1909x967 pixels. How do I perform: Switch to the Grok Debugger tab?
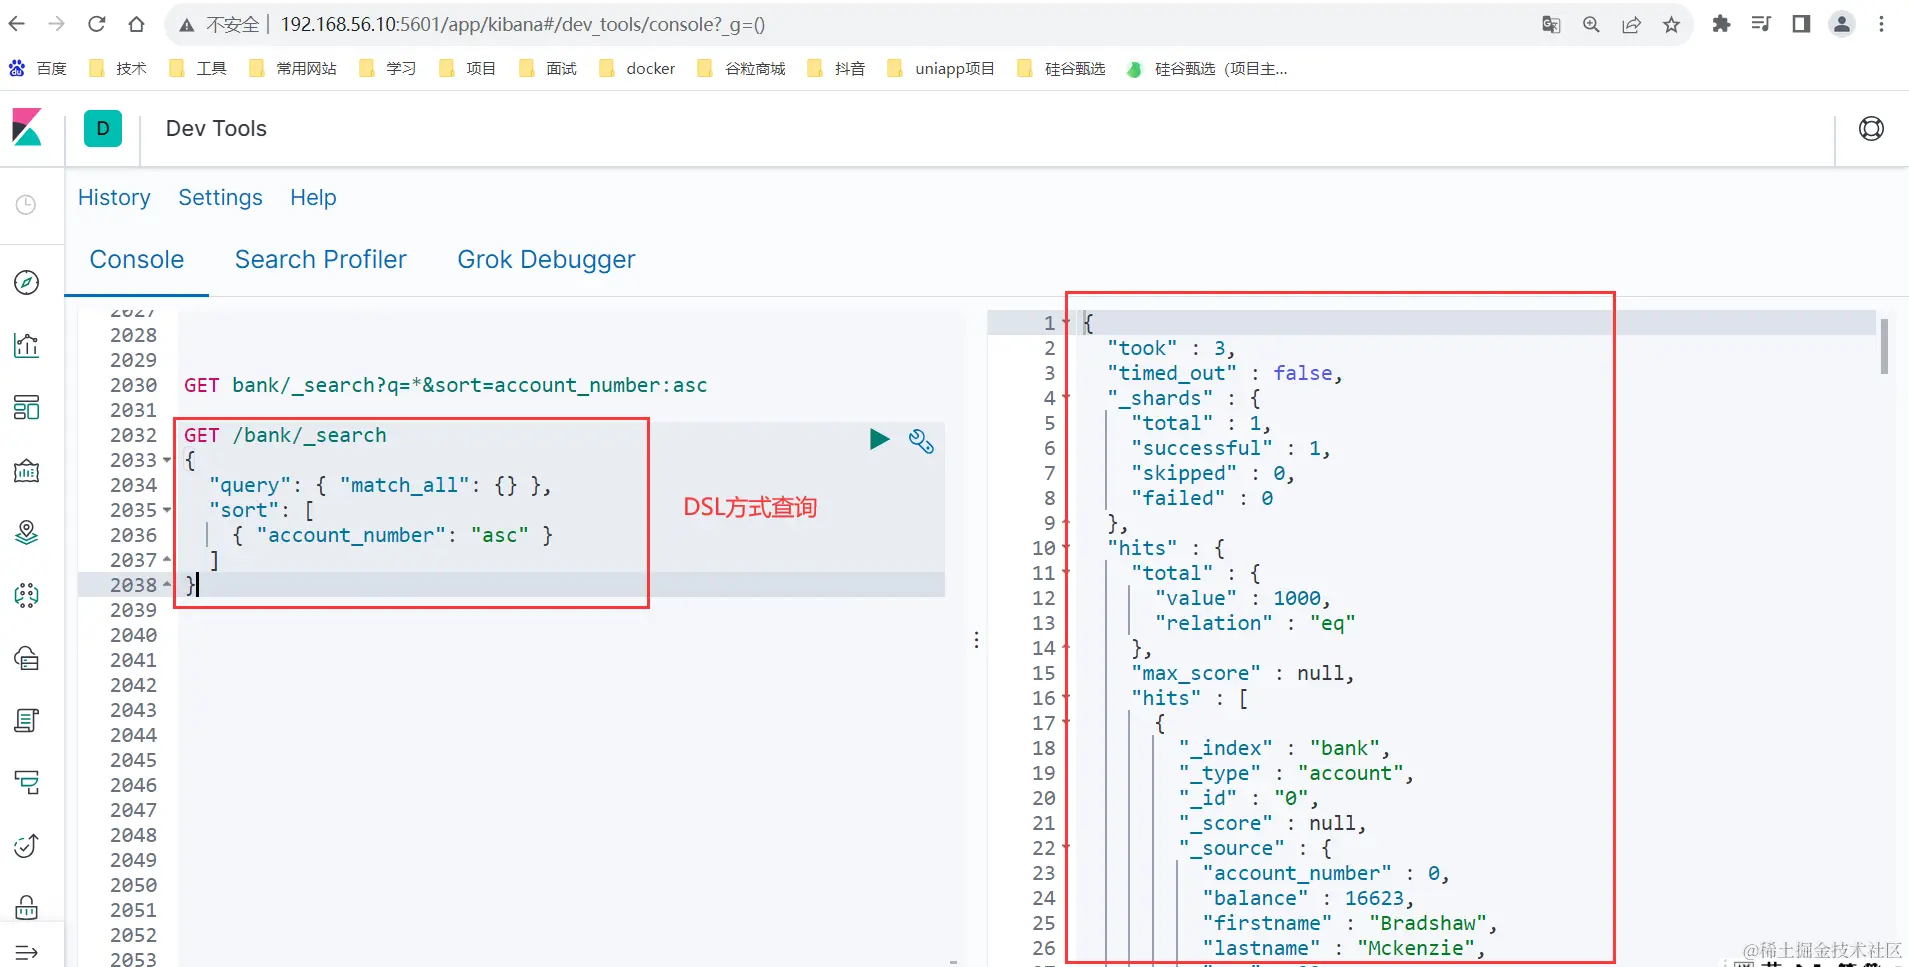(546, 260)
